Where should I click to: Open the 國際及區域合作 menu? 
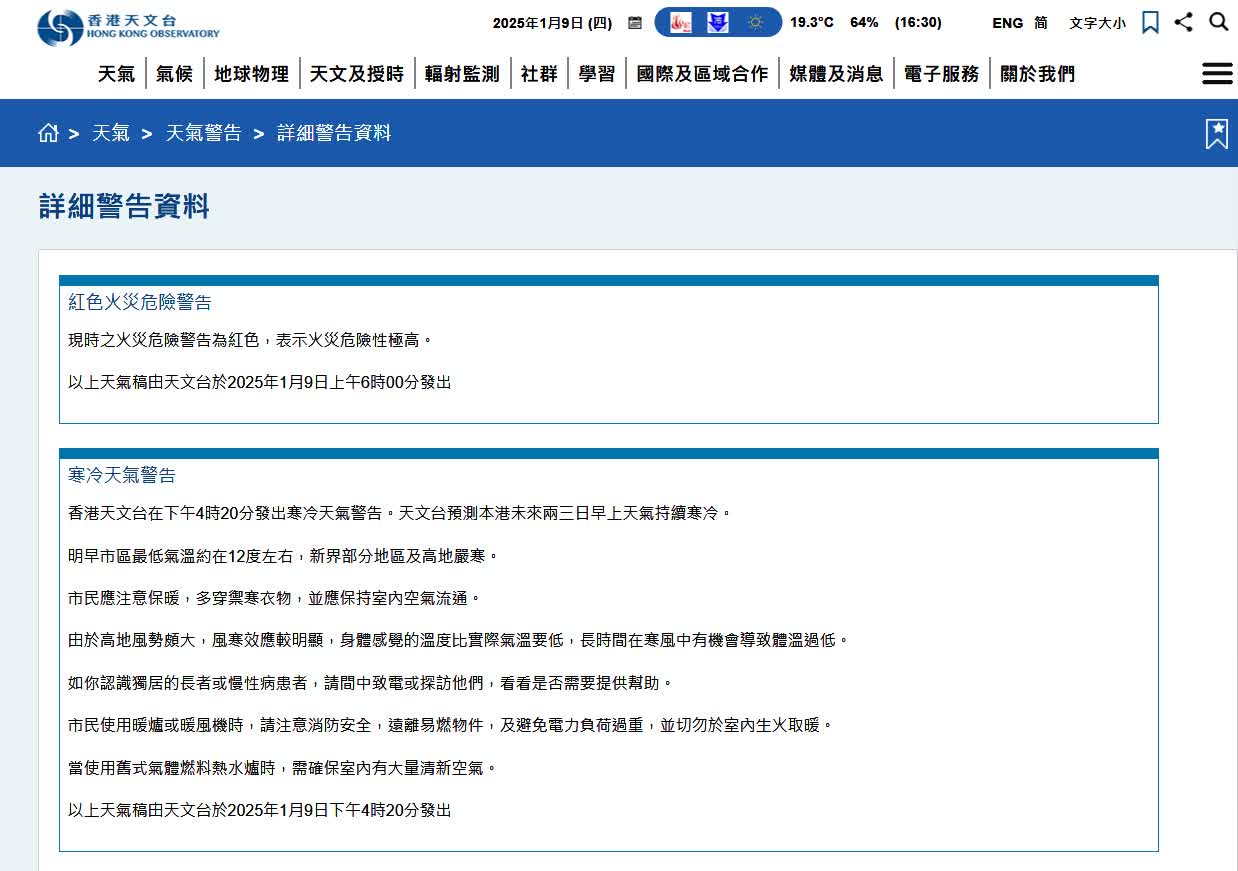[702, 72]
